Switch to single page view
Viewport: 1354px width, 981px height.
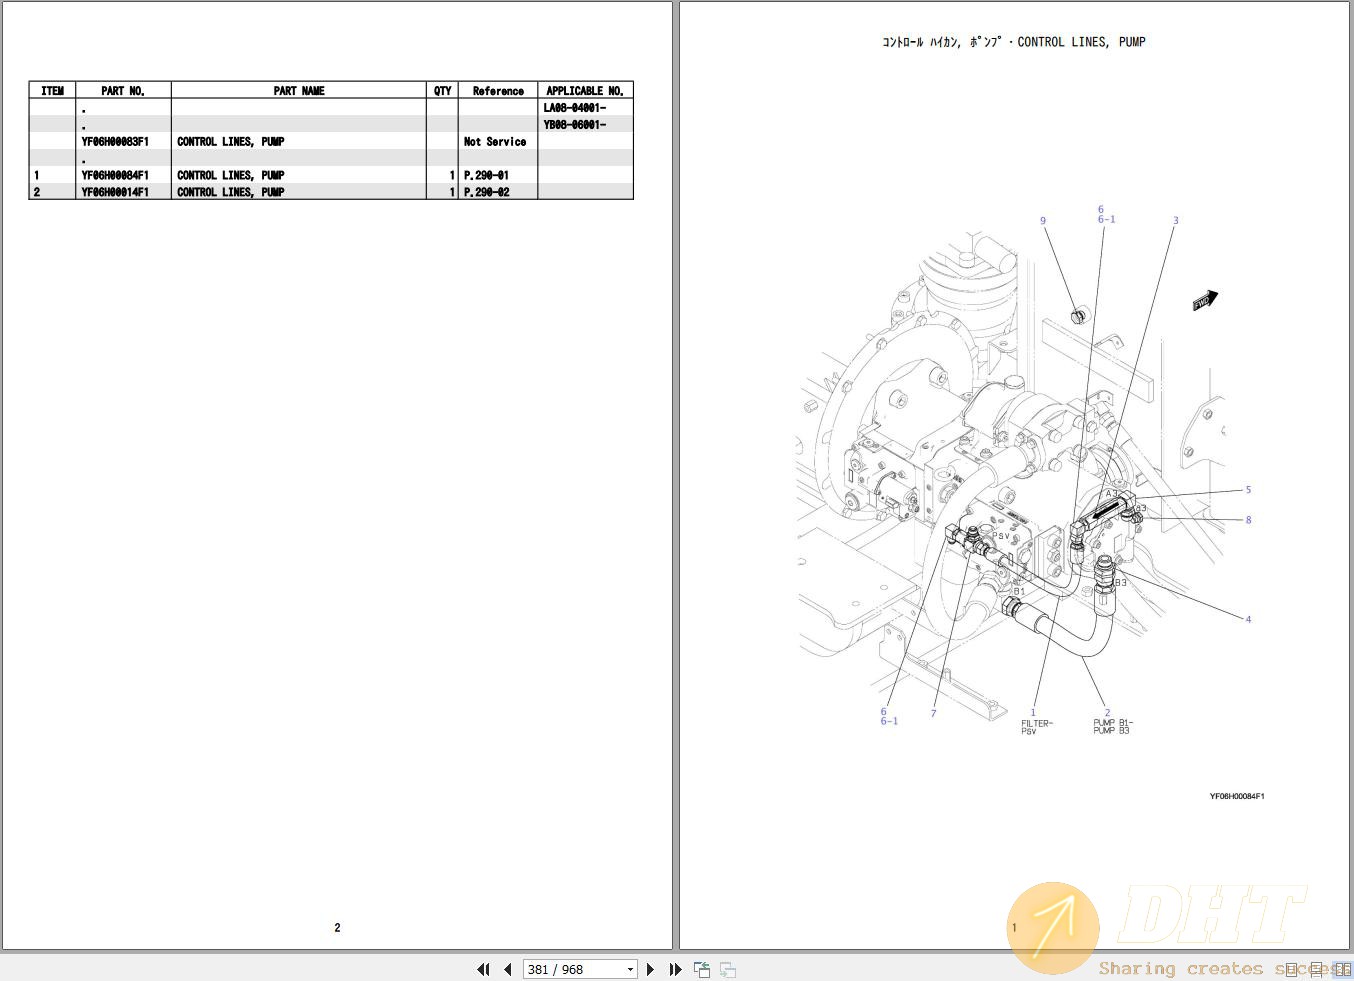coord(1292,969)
